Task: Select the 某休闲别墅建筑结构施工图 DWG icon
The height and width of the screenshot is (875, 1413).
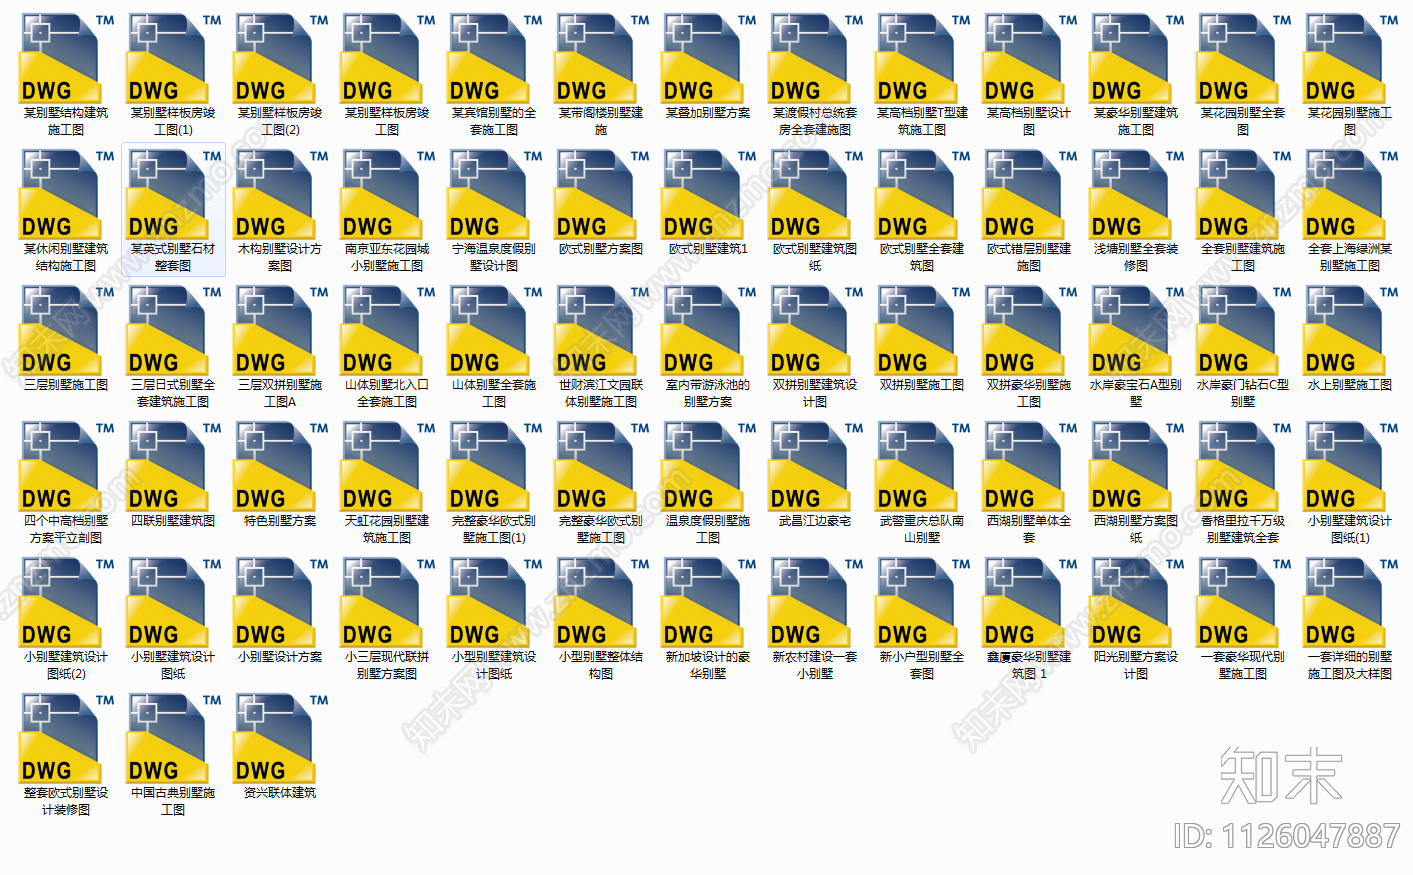Action: click(x=60, y=195)
